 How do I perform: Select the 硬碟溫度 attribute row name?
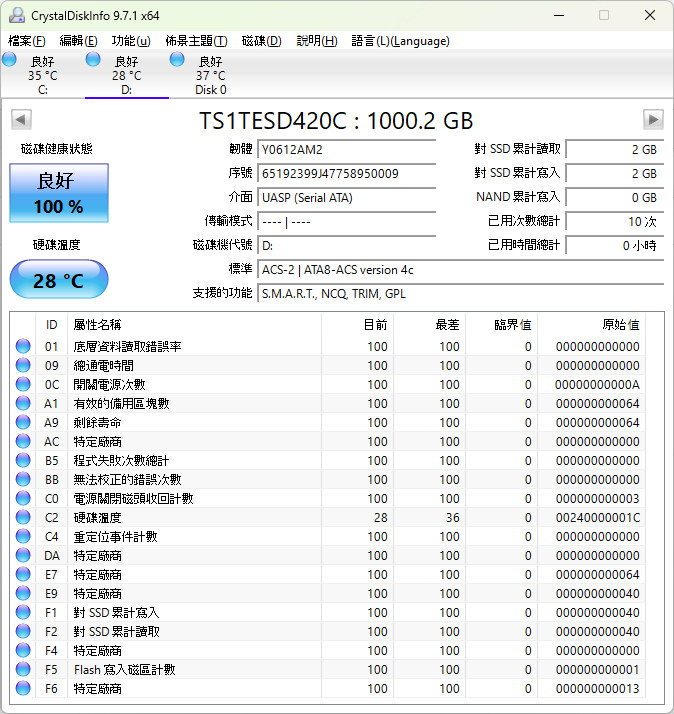click(97, 518)
